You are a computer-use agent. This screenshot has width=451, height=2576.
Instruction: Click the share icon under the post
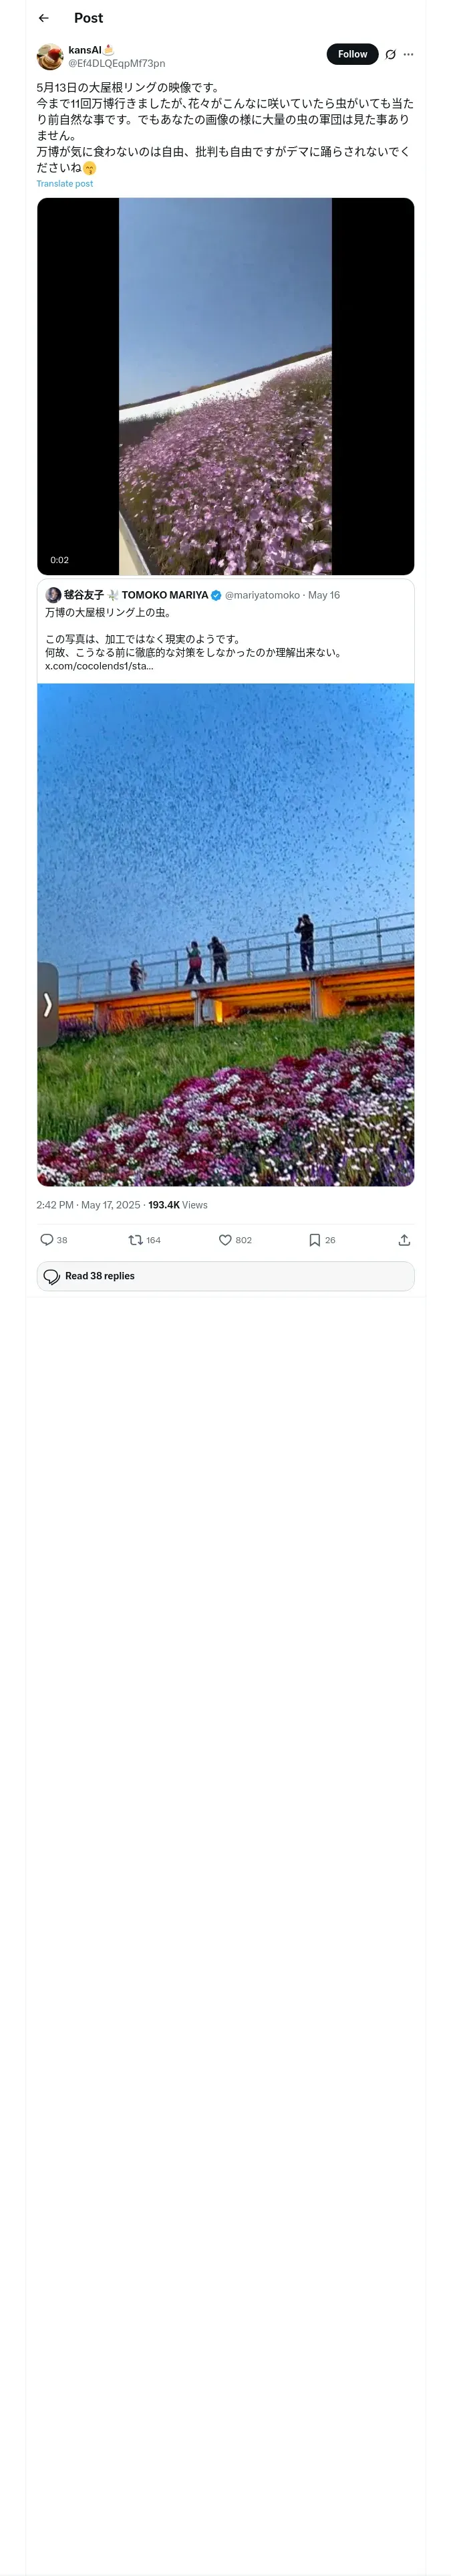[404, 1240]
